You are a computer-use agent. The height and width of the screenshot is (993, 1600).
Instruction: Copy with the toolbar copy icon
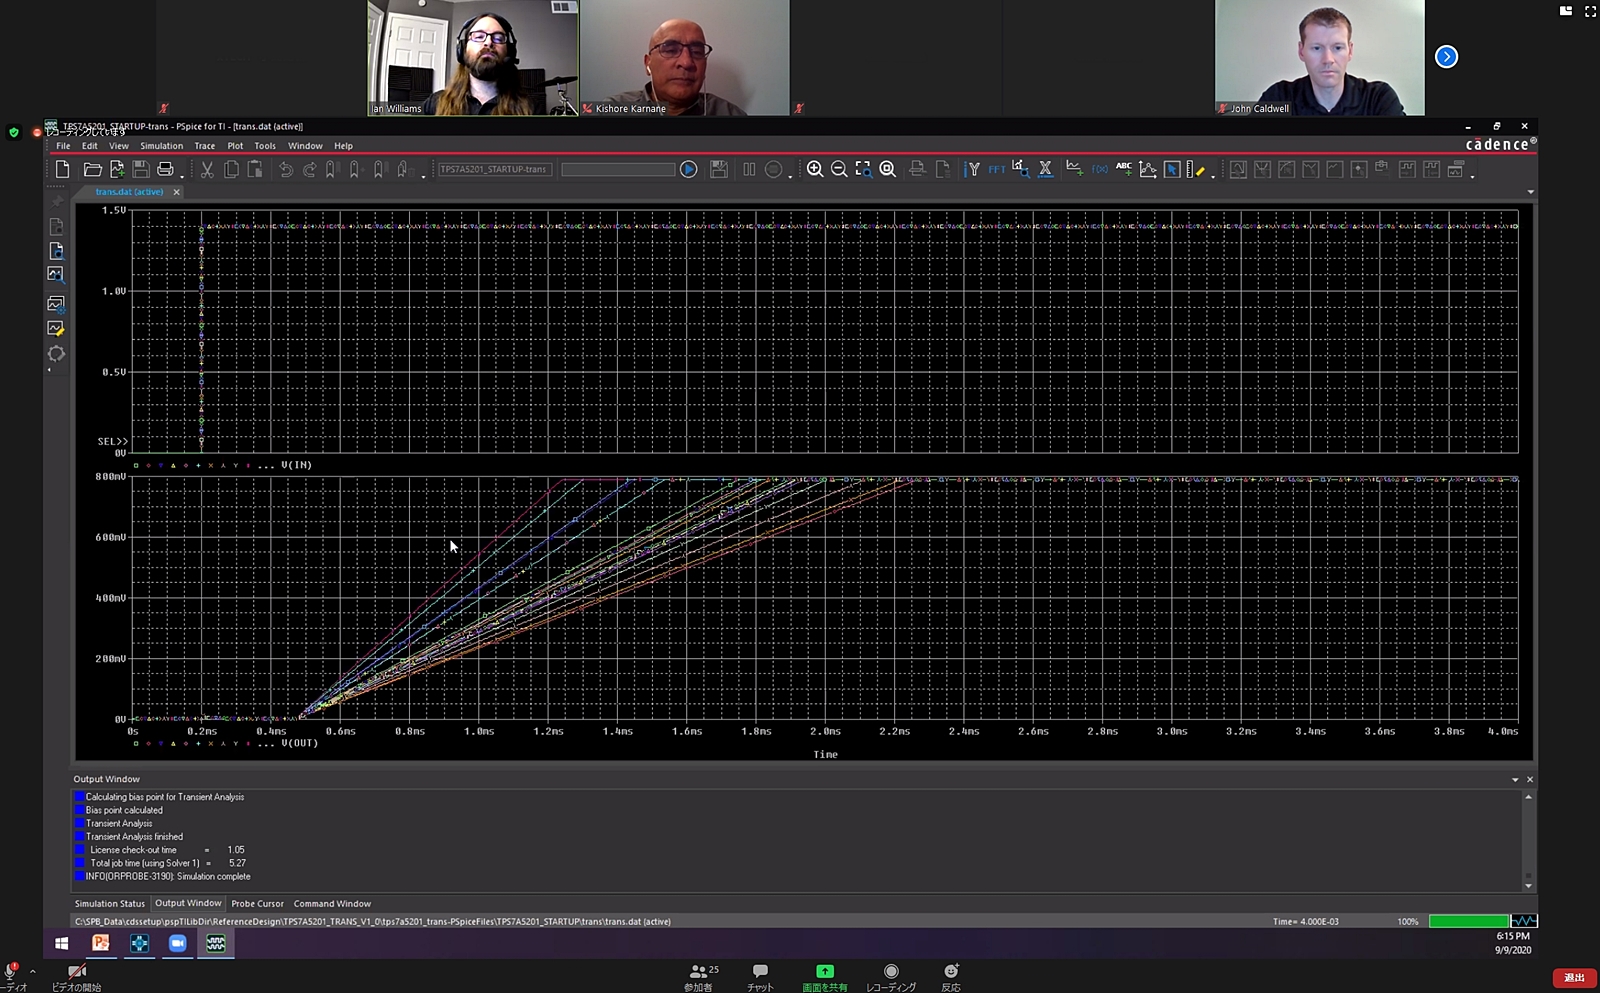[231, 170]
